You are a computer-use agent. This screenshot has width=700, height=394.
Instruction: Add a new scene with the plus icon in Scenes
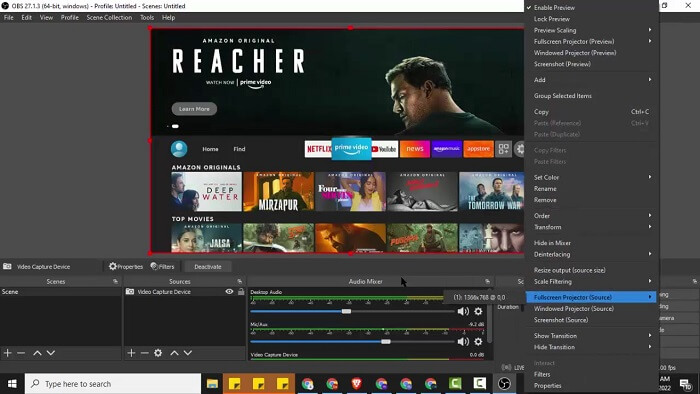coord(8,353)
